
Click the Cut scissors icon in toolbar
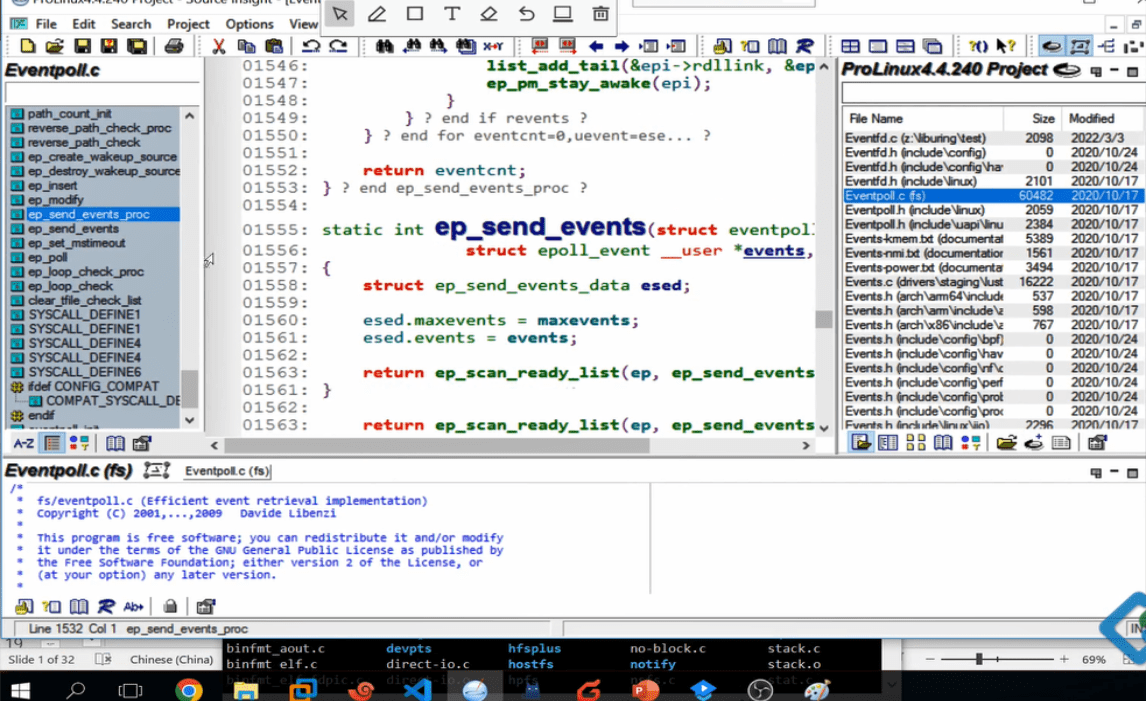[218, 46]
